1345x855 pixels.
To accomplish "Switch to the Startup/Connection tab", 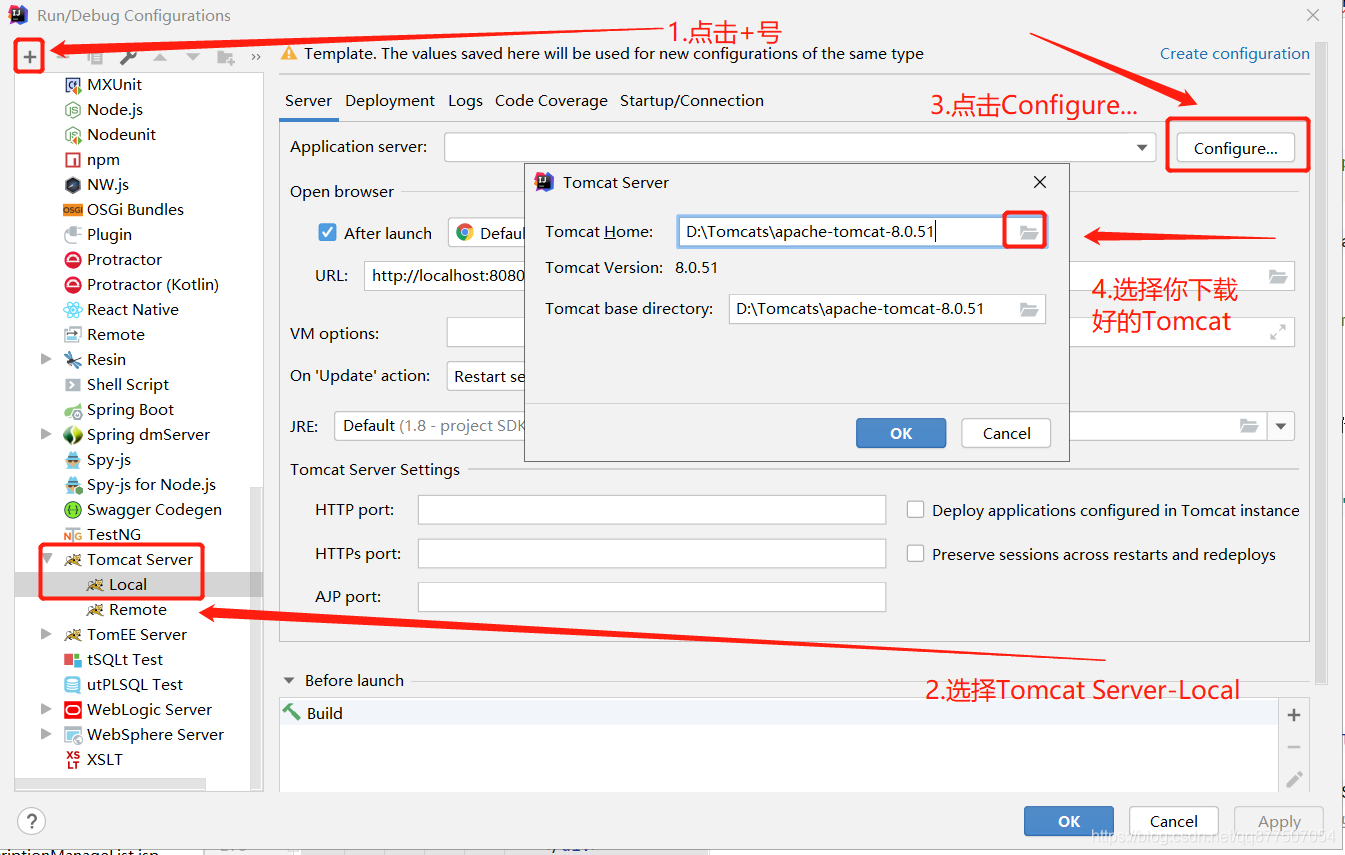I will pos(692,101).
